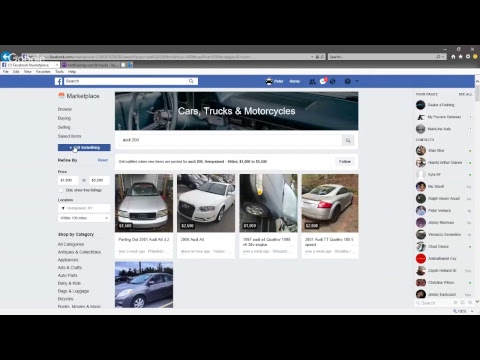Click the Facebook logo icon
The image size is (480, 360).
pos(59,81)
